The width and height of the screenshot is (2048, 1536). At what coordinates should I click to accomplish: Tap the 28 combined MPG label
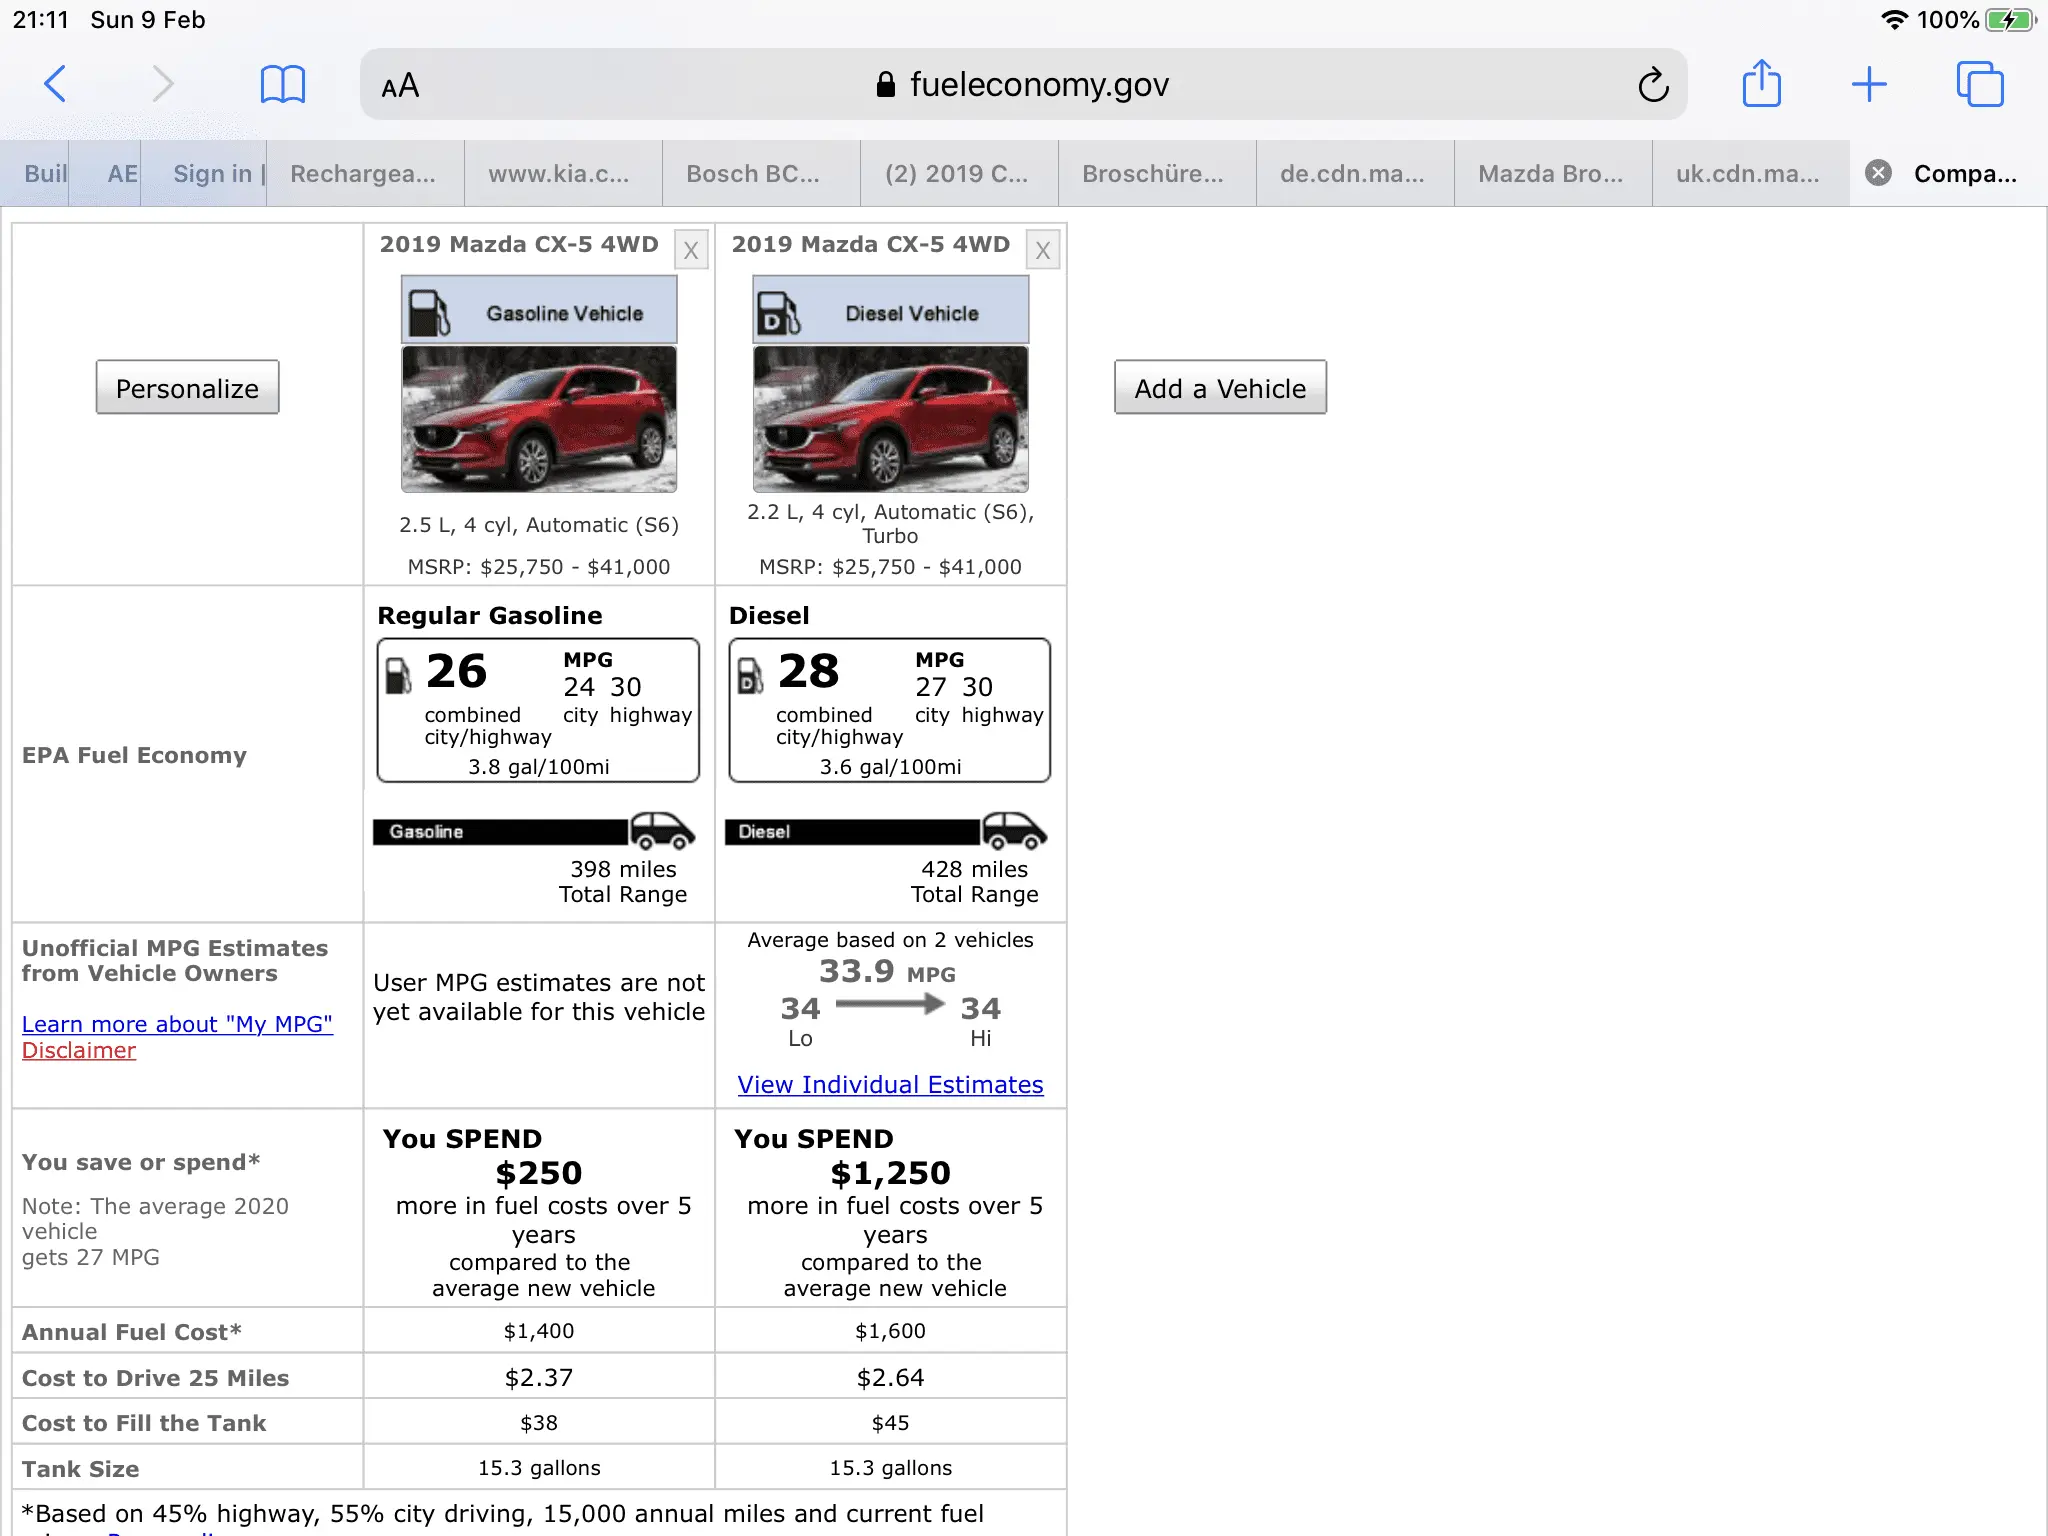tap(808, 671)
